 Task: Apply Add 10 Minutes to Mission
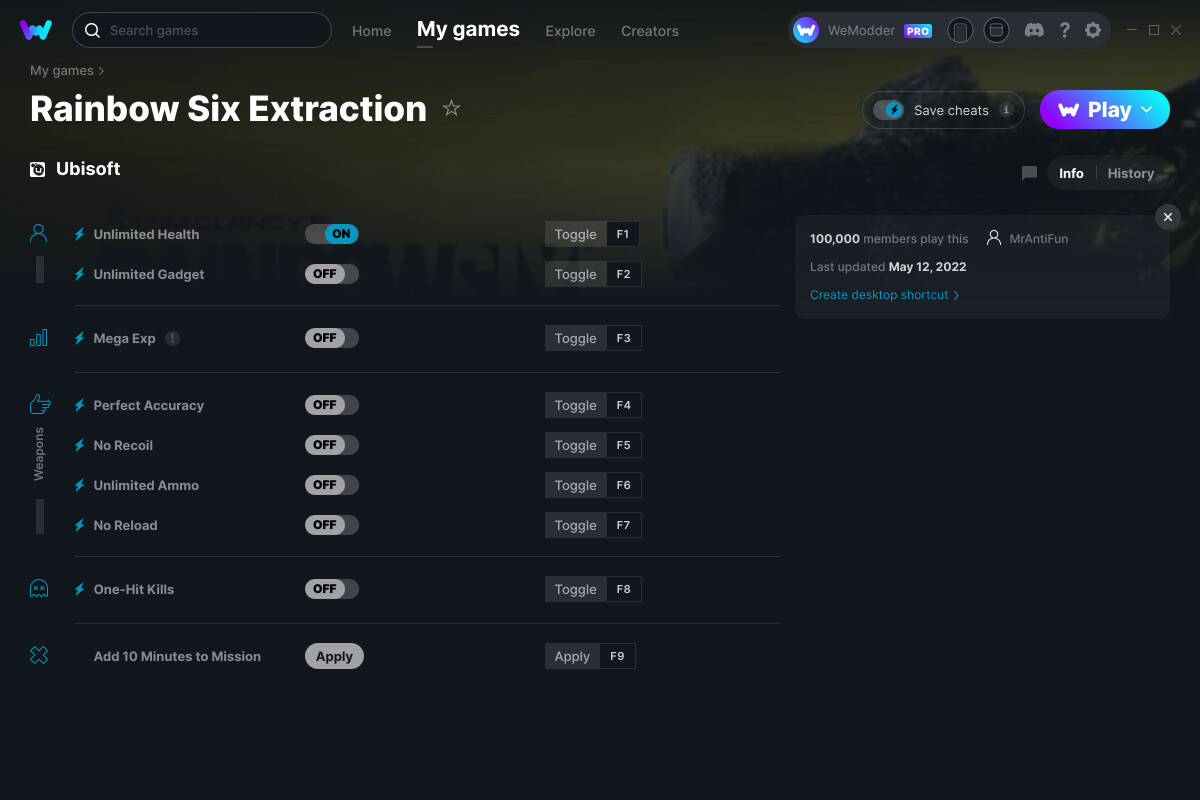click(x=334, y=656)
